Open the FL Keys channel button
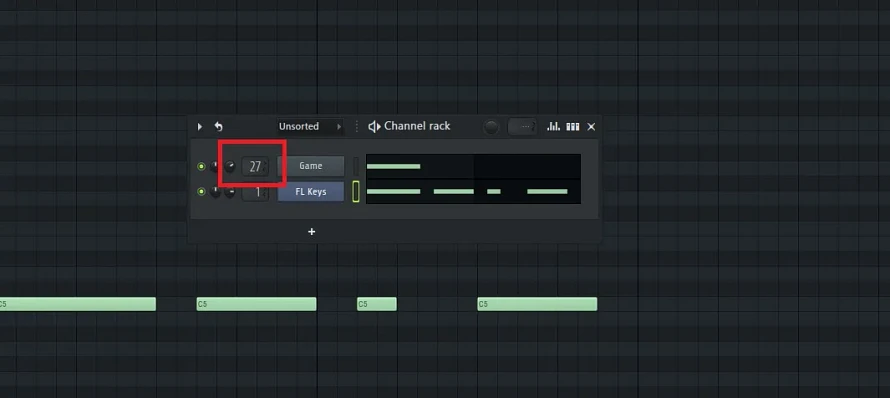 [311, 192]
